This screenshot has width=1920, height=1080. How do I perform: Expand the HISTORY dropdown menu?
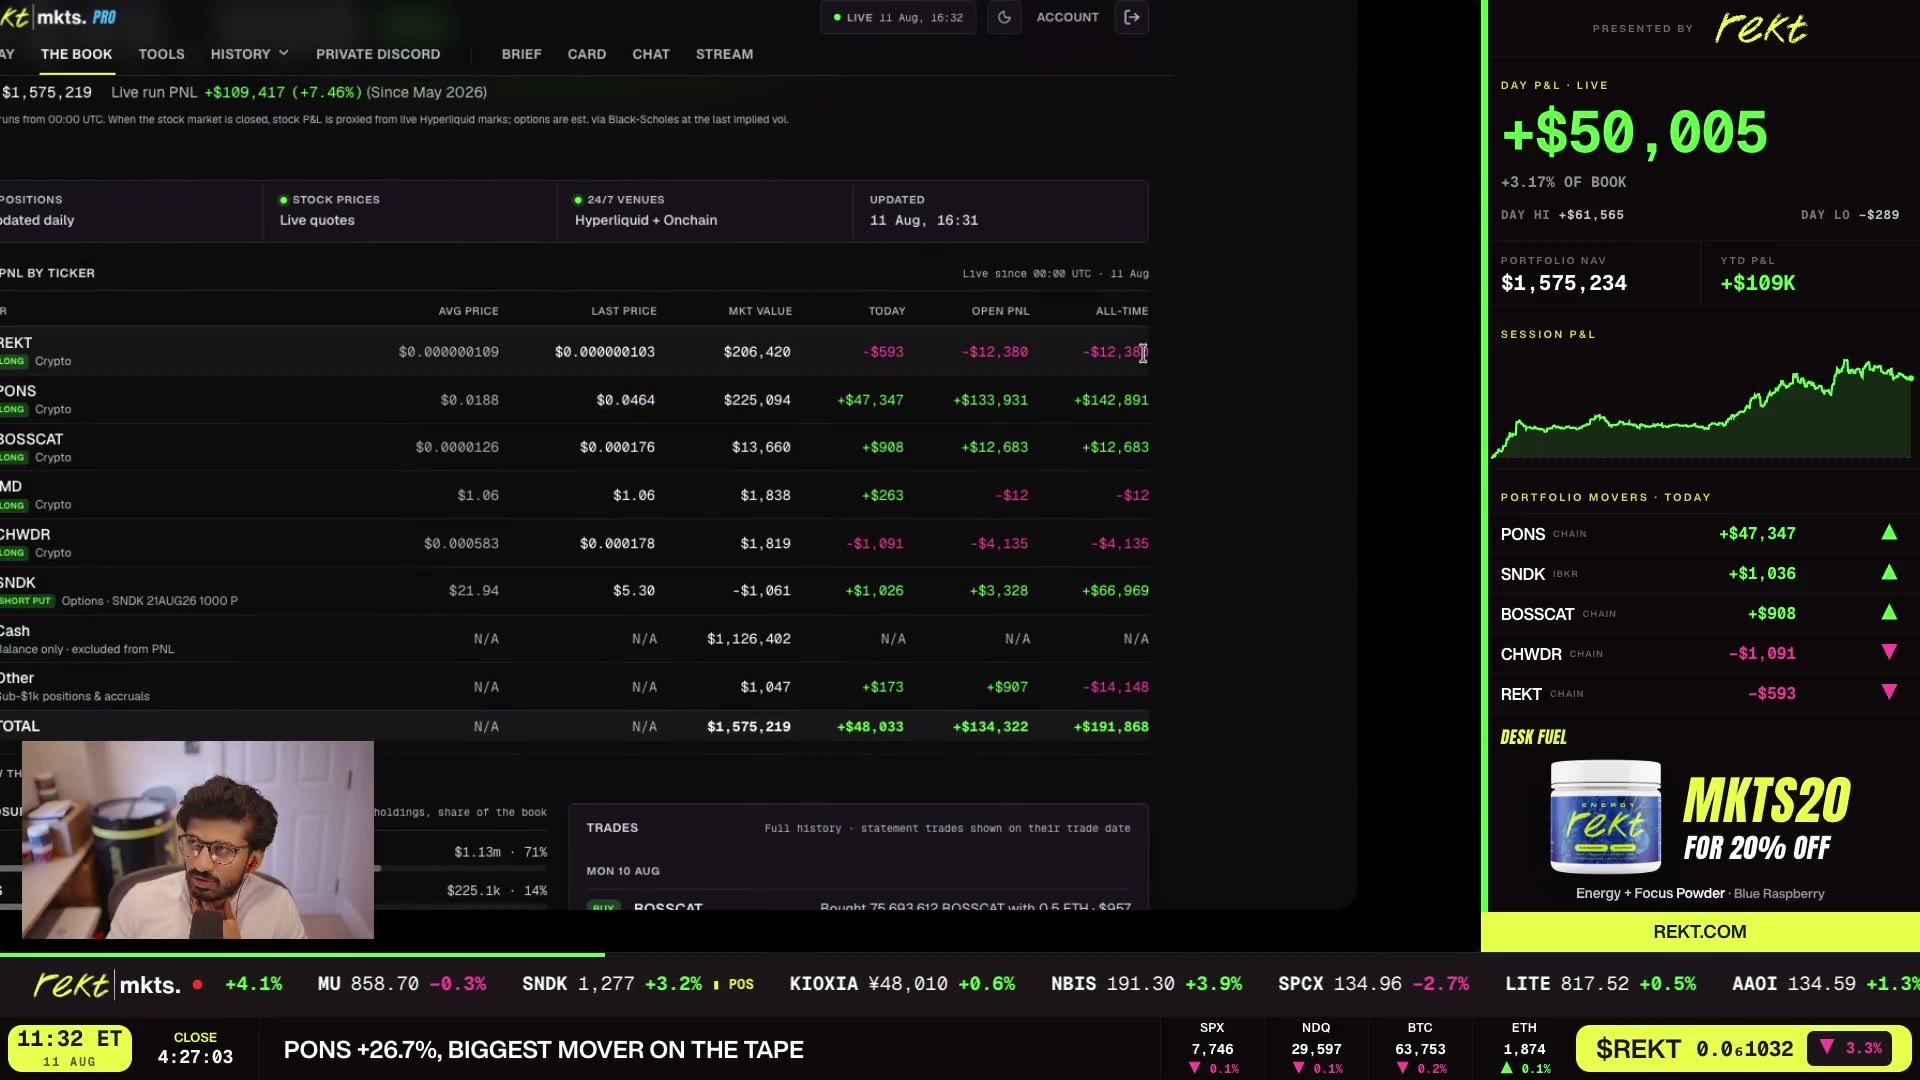tap(249, 54)
